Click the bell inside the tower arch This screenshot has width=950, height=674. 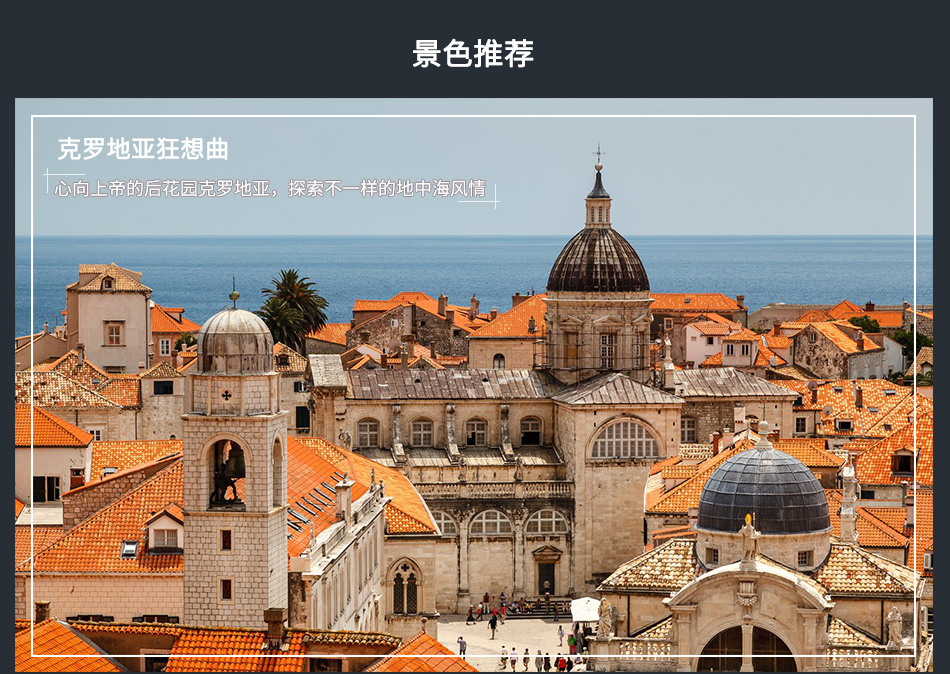coord(228,471)
